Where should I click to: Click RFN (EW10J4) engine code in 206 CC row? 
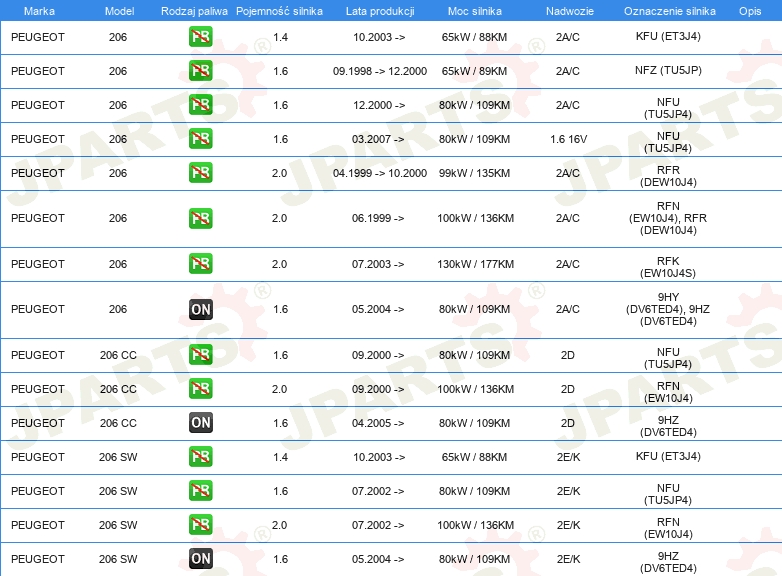668,392
